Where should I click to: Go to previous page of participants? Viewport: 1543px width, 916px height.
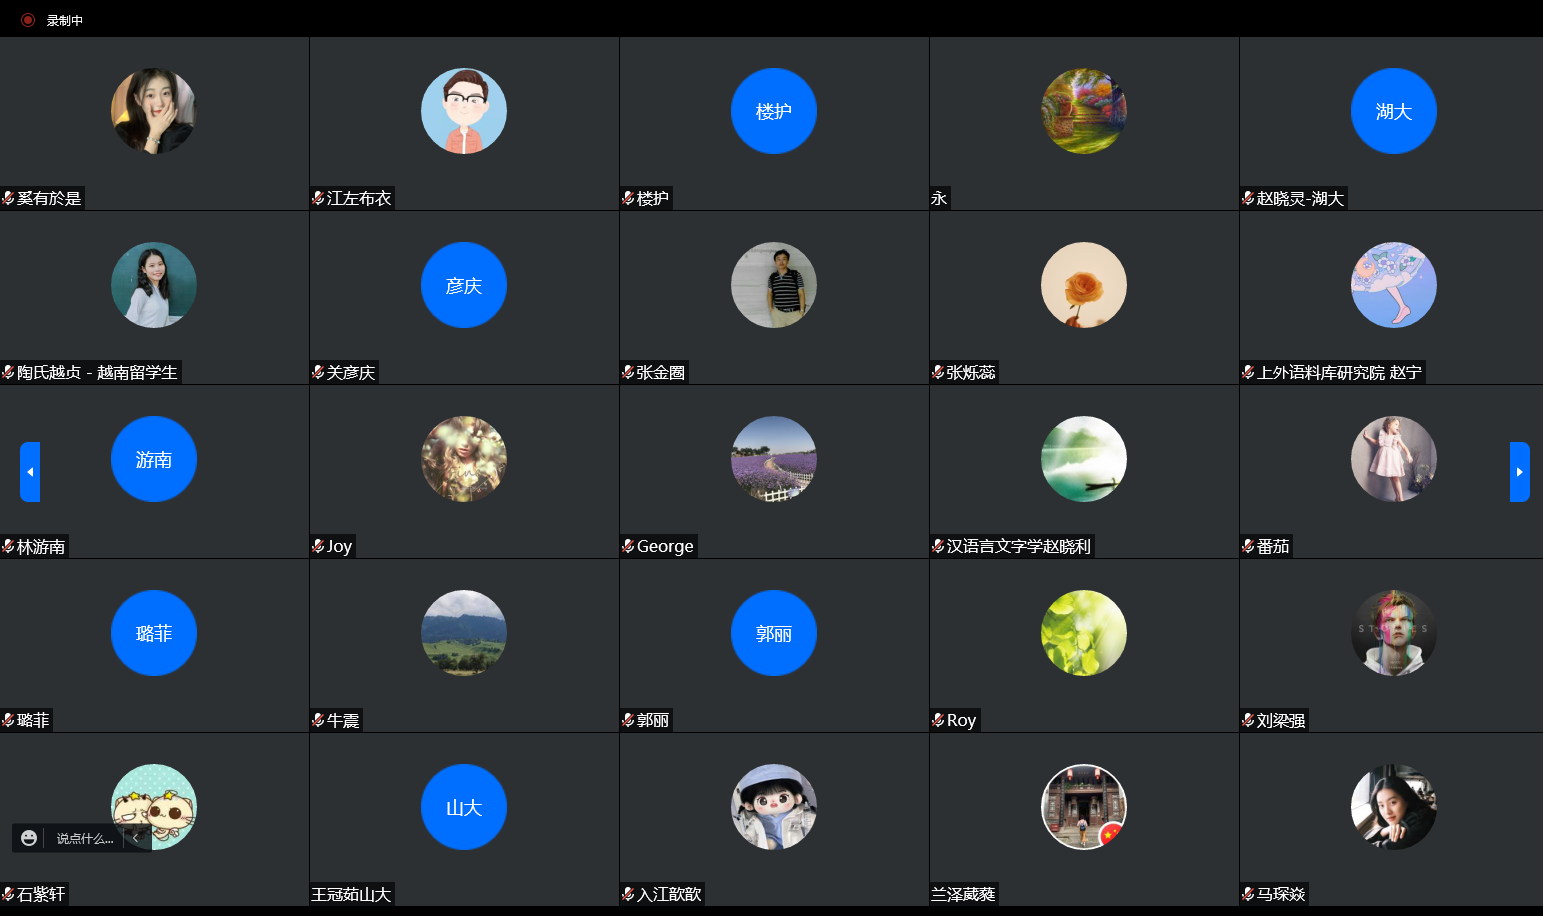point(30,472)
